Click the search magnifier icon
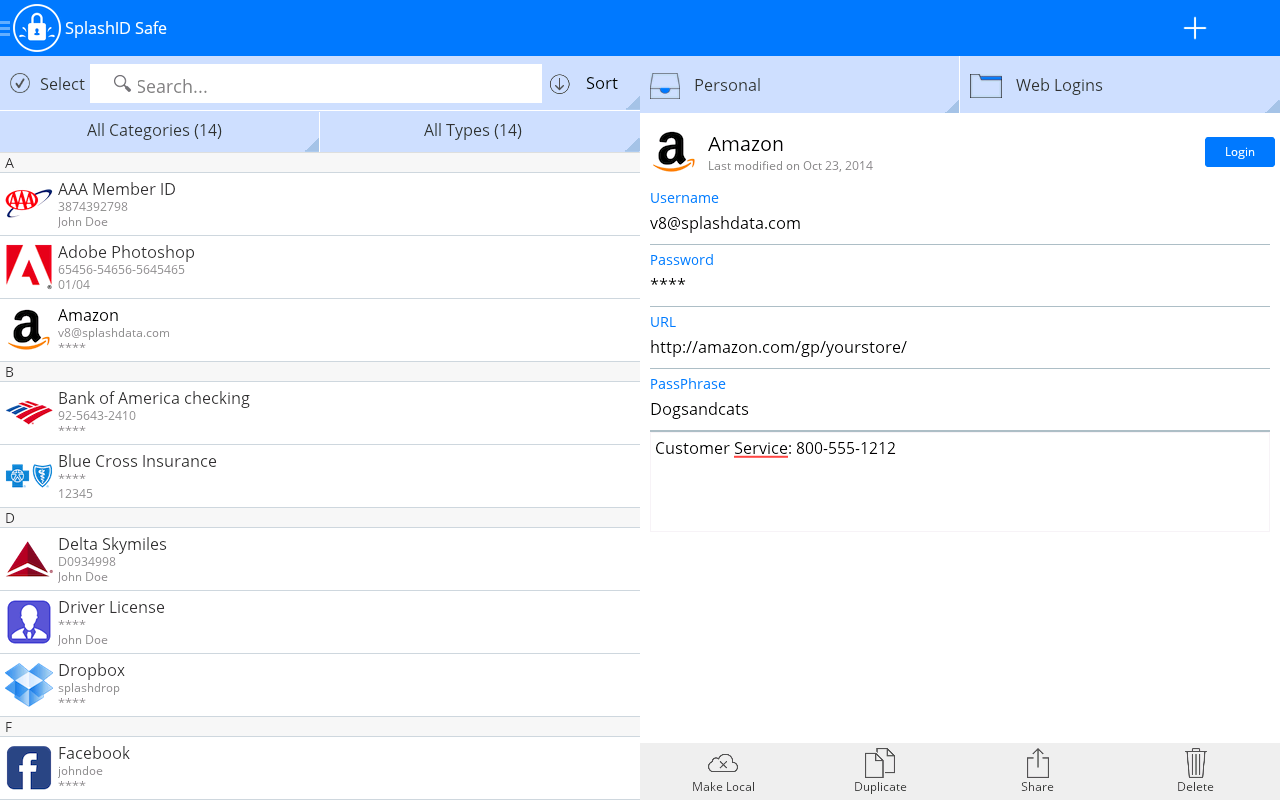 point(122,83)
